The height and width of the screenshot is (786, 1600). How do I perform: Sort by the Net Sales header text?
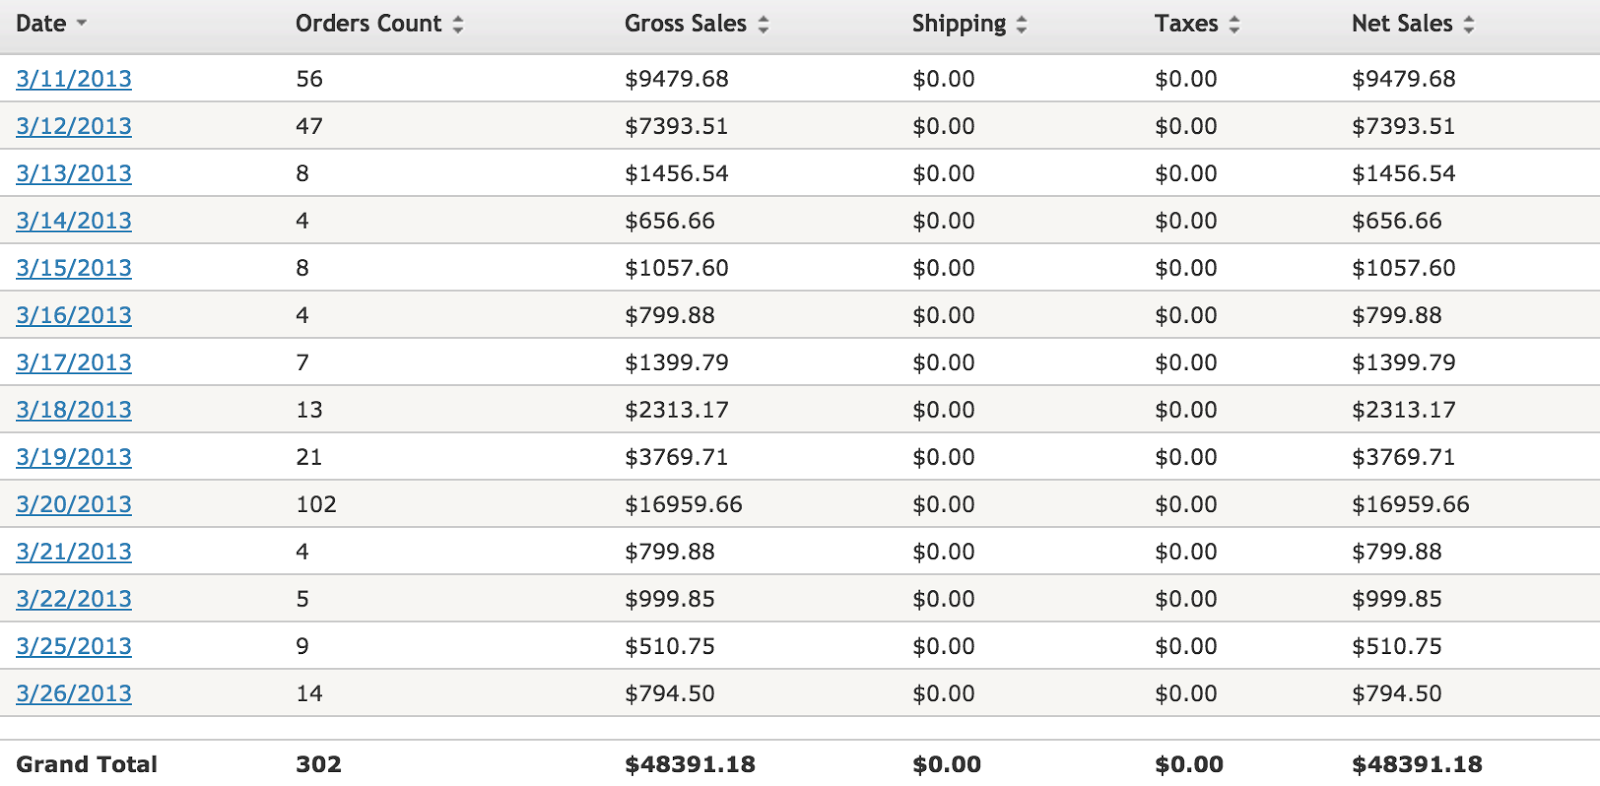click(1401, 24)
